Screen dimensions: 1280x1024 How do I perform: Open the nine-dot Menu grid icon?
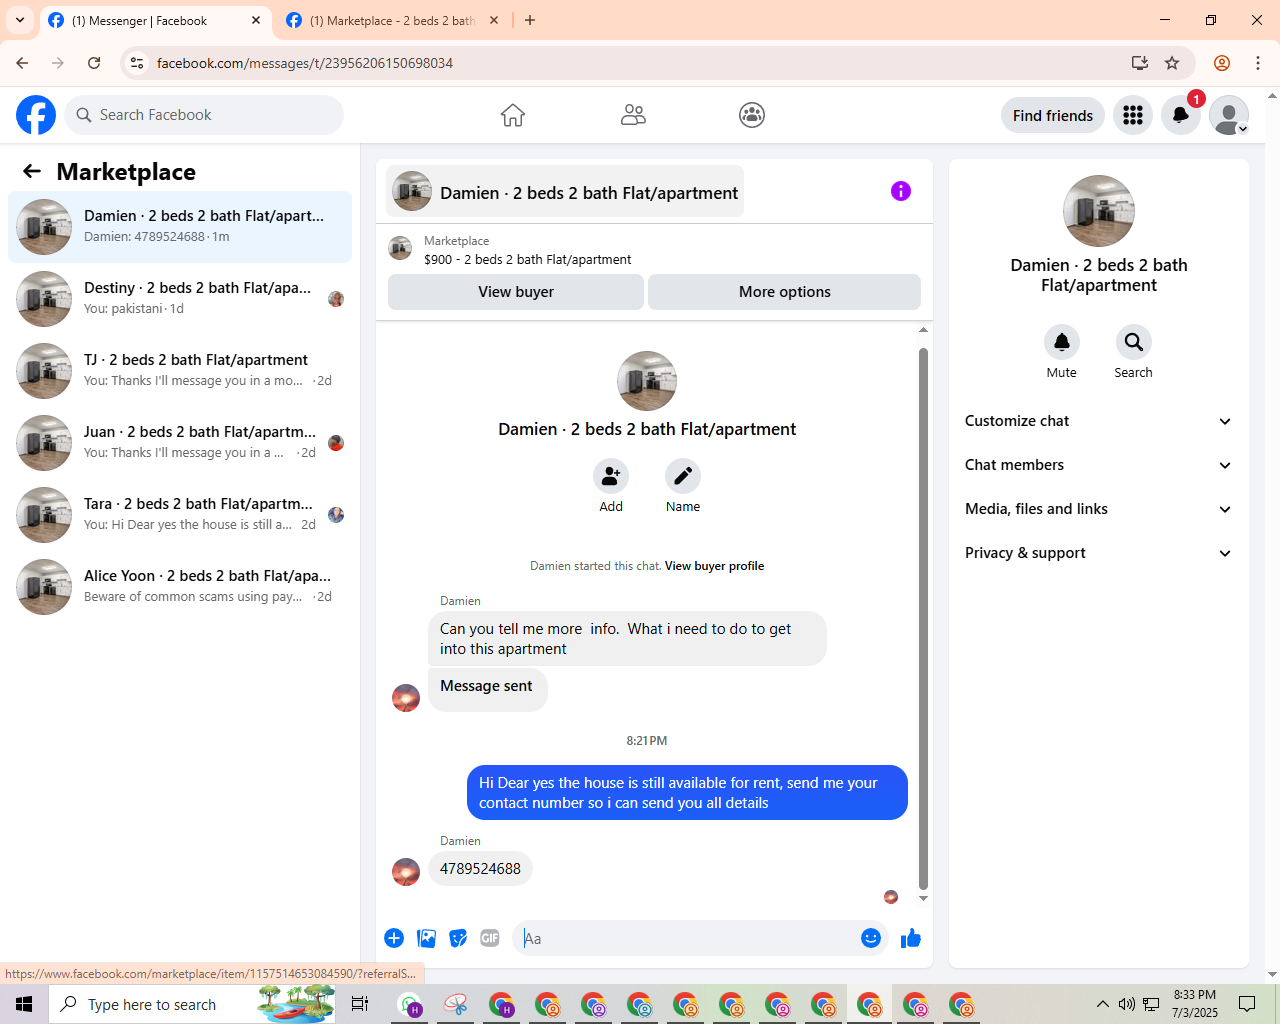1133,115
